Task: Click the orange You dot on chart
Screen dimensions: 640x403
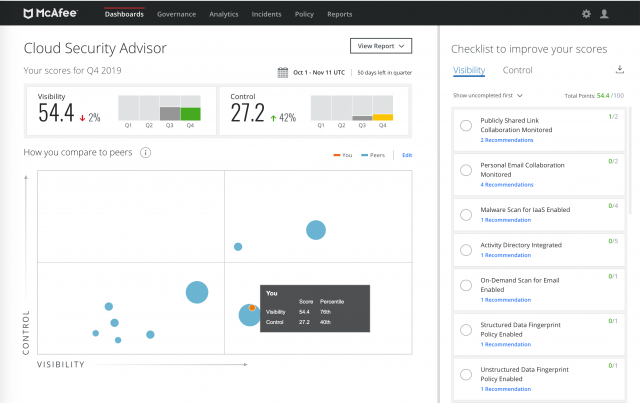Action: pos(252,307)
